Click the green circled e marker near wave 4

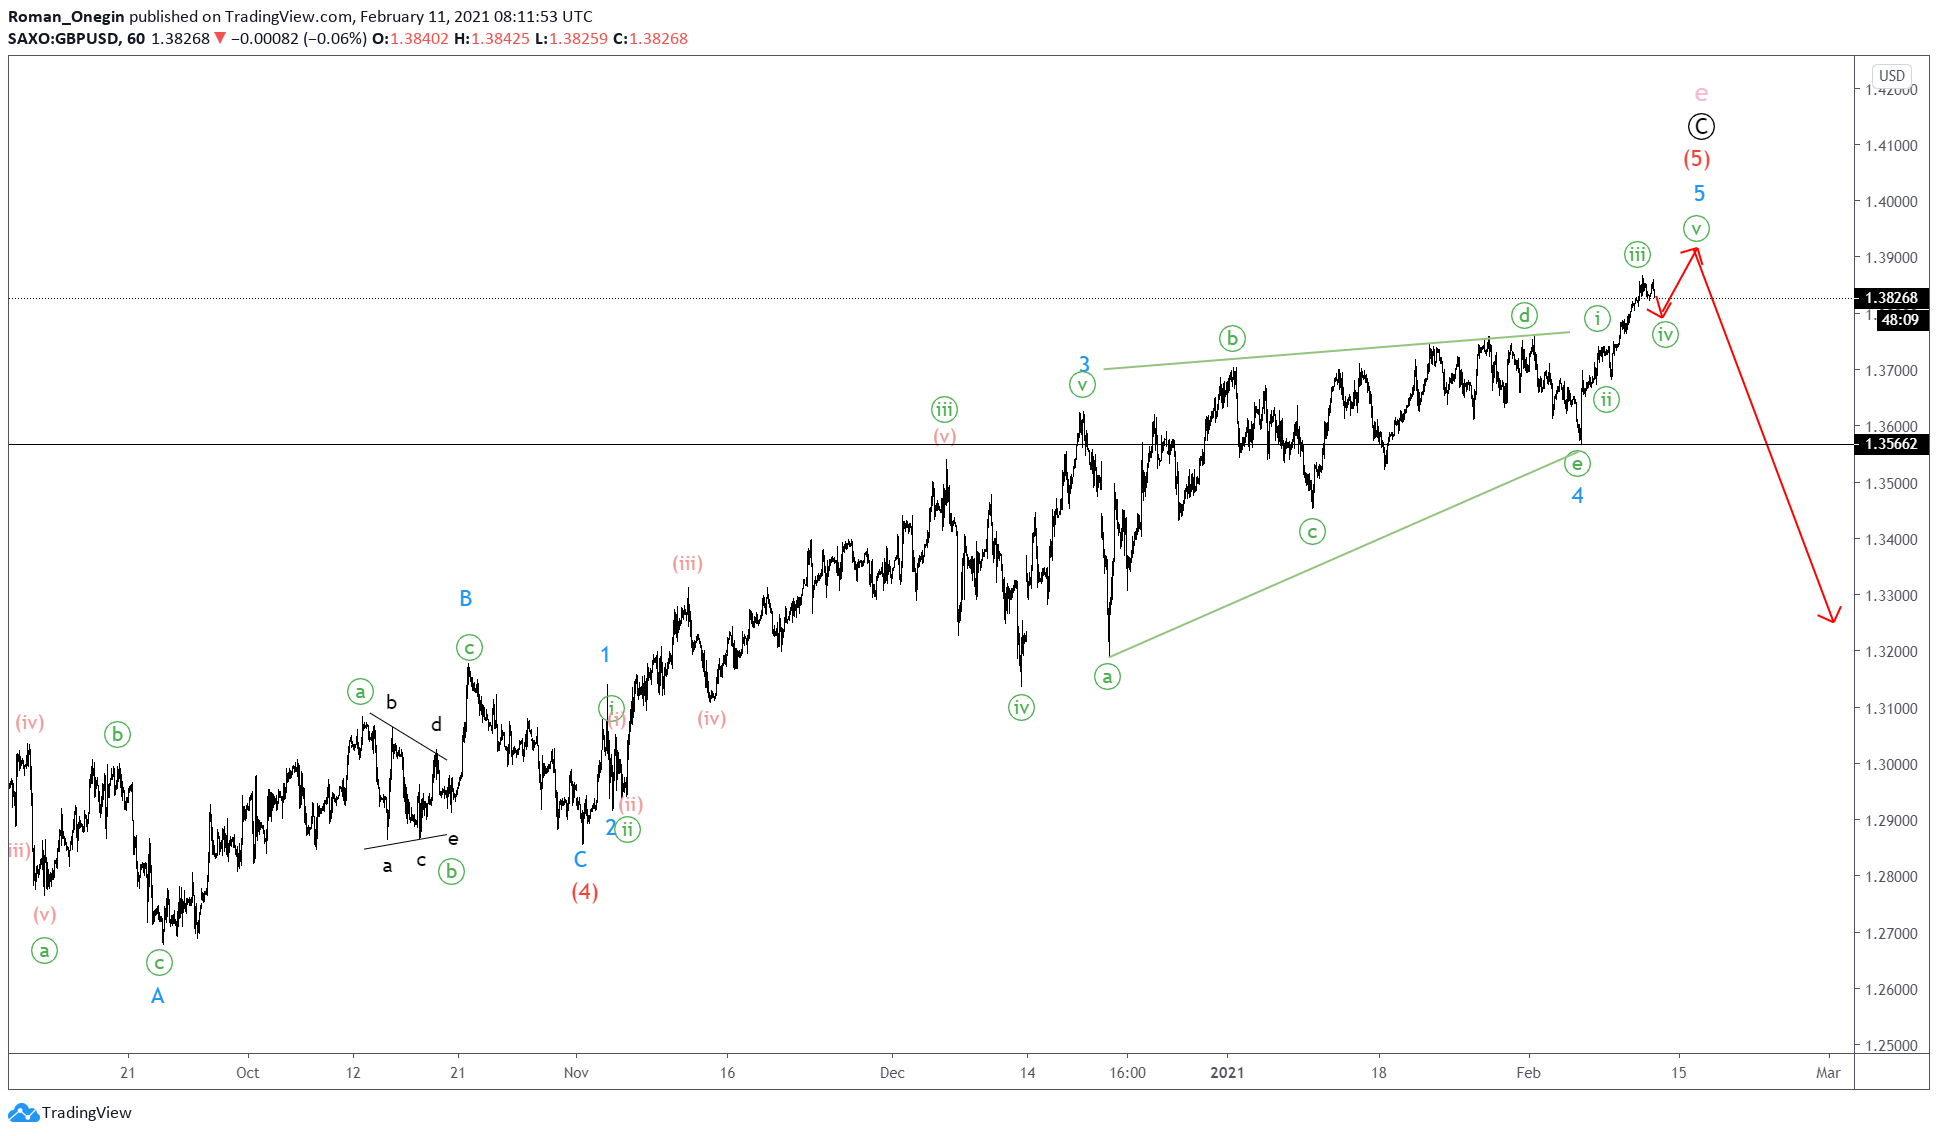(1578, 464)
